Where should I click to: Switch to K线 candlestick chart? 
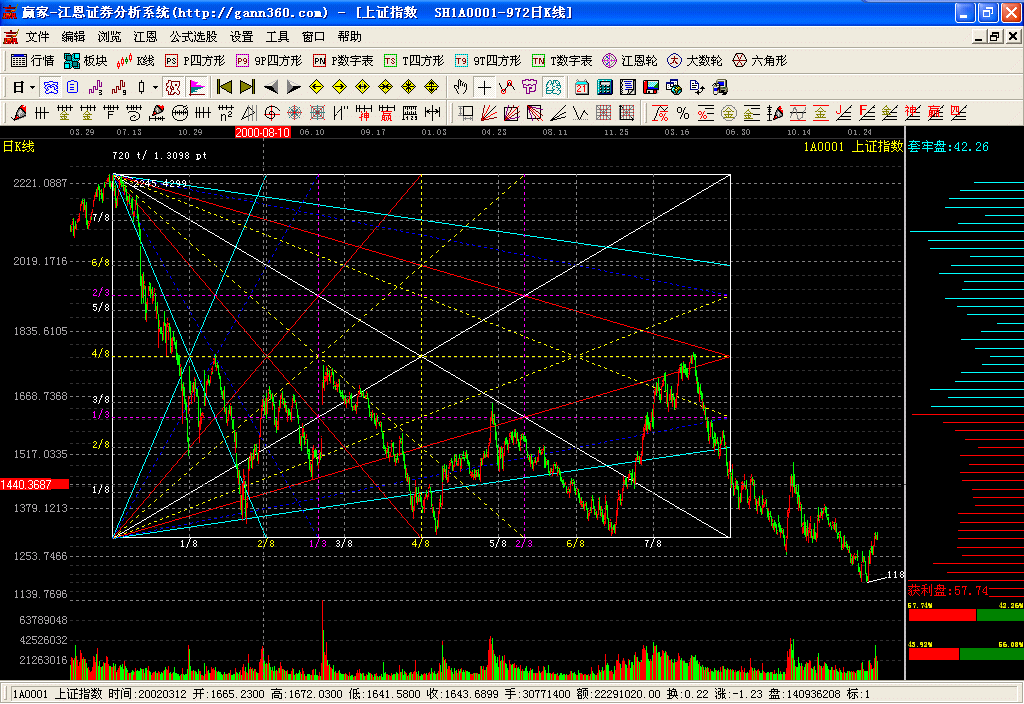[136, 61]
